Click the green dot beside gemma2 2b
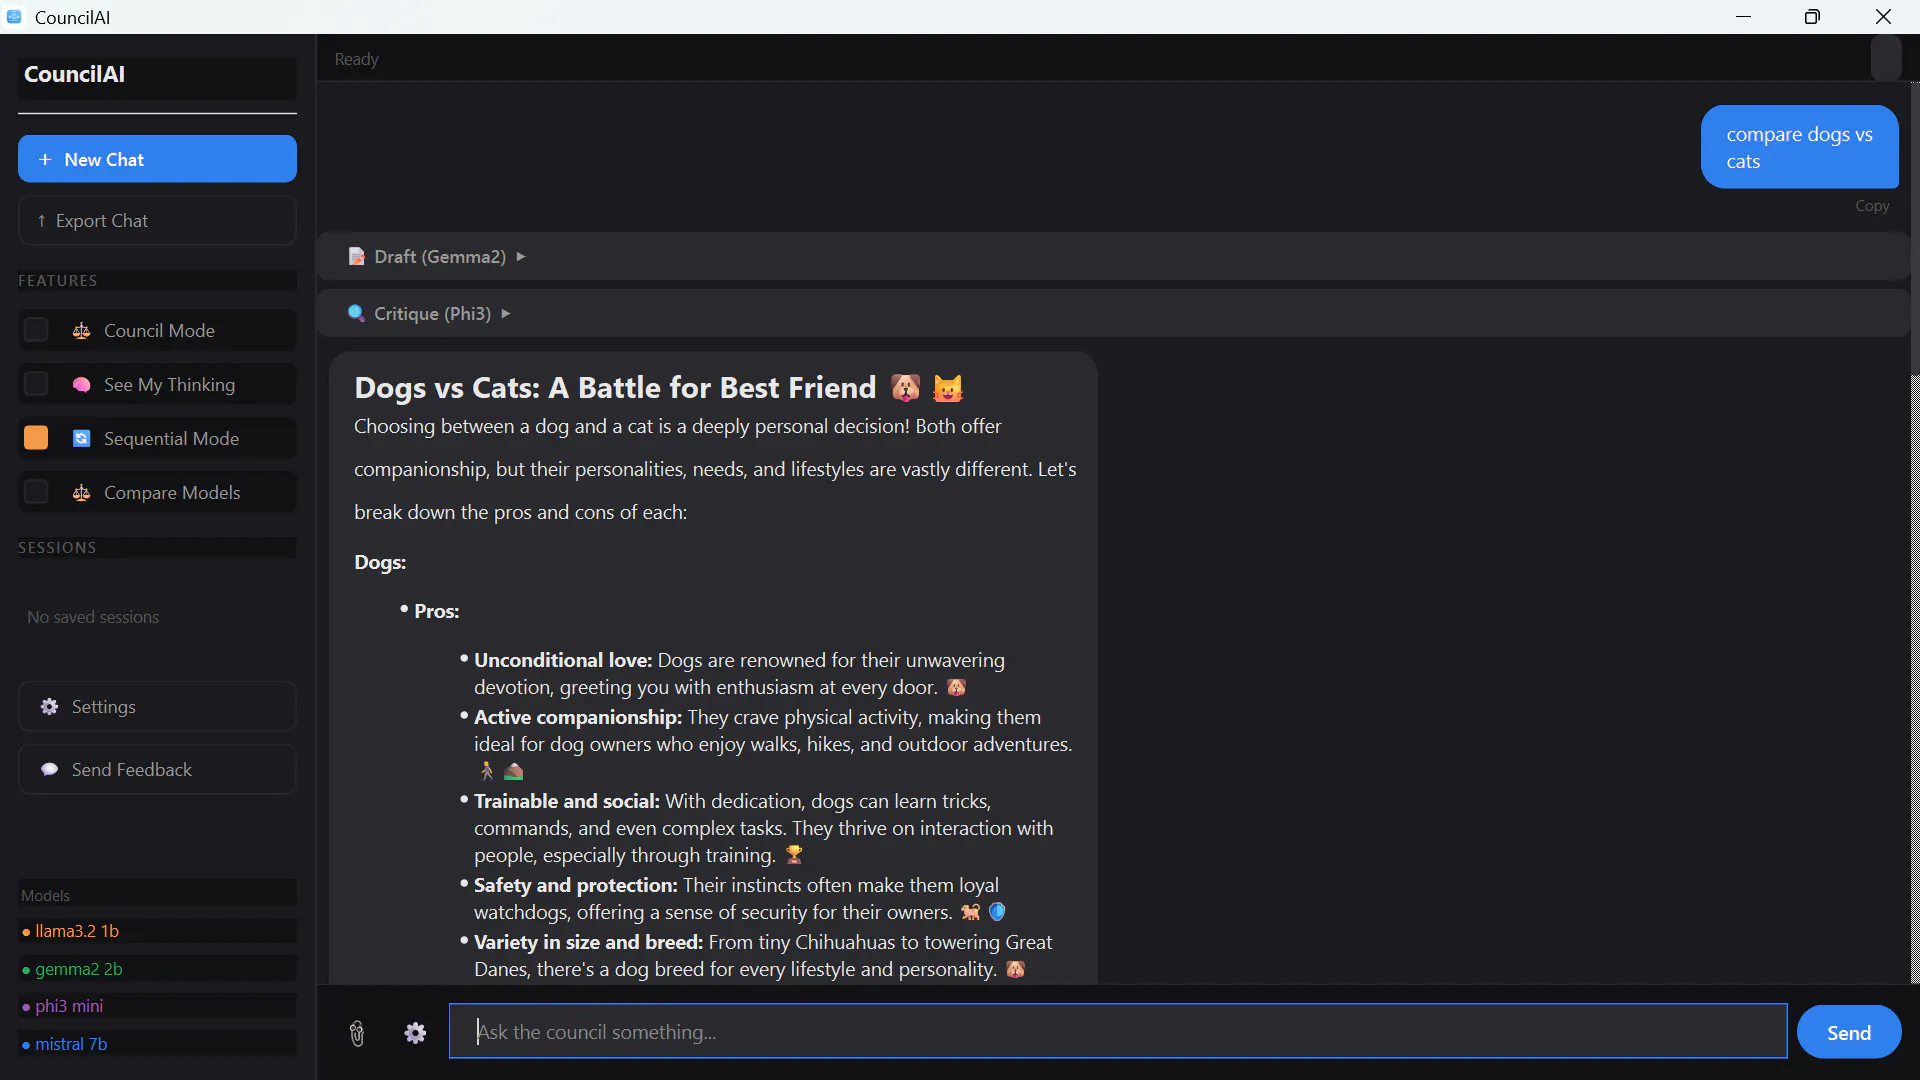The height and width of the screenshot is (1080, 1920). click(x=26, y=970)
